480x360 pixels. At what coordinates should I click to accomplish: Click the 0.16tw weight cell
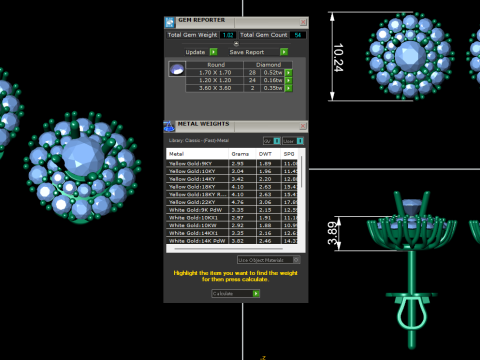point(273,80)
